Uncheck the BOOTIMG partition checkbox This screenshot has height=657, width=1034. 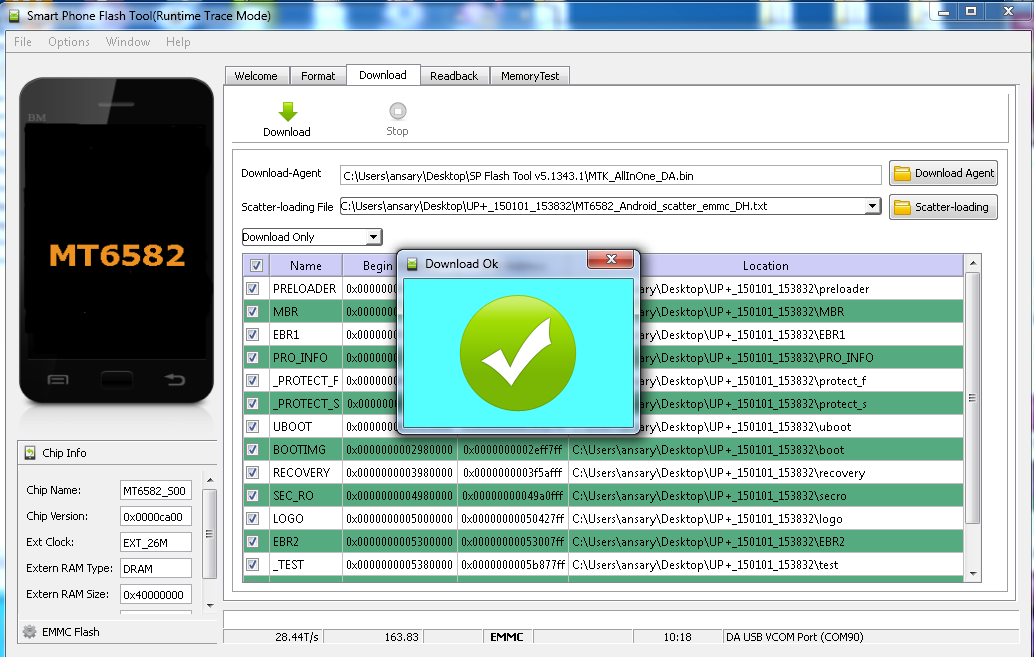click(x=253, y=449)
